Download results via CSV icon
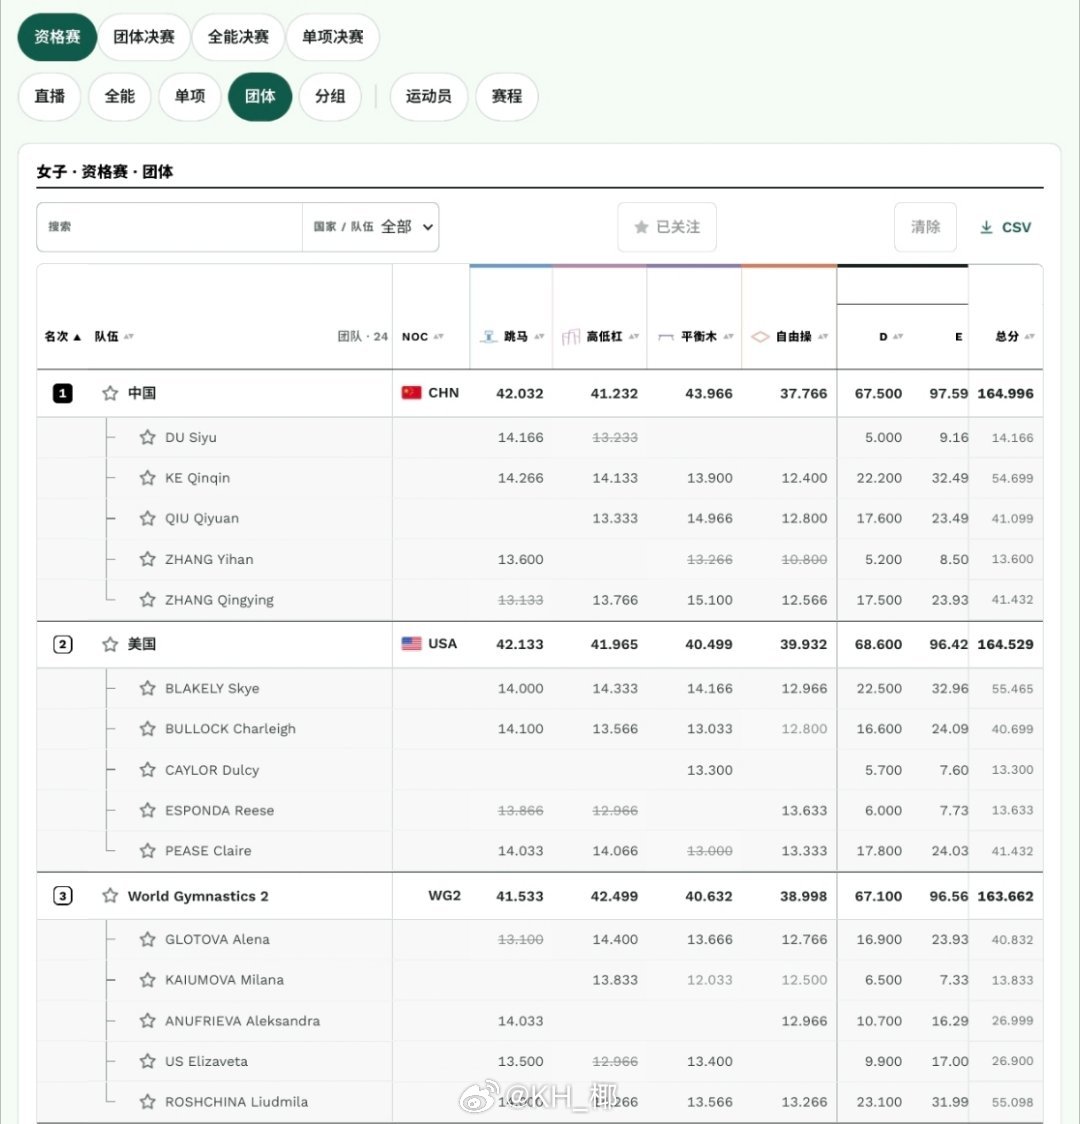Viewport: 1080px width, 1124px height. [x=986, y=227]
